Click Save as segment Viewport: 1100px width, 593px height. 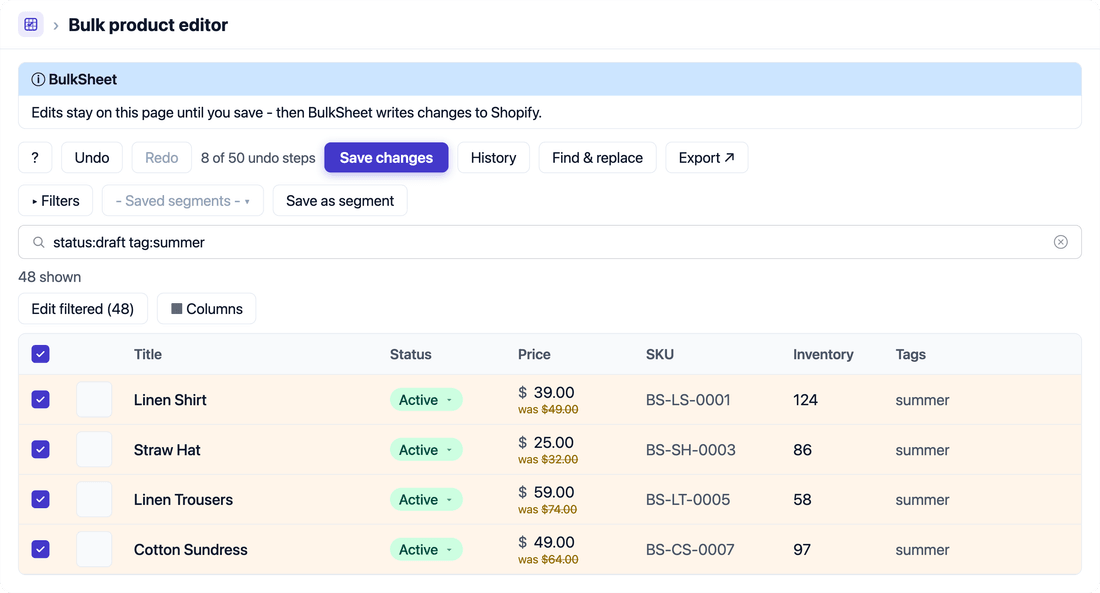pyautogui.click(x=340, y=201)
